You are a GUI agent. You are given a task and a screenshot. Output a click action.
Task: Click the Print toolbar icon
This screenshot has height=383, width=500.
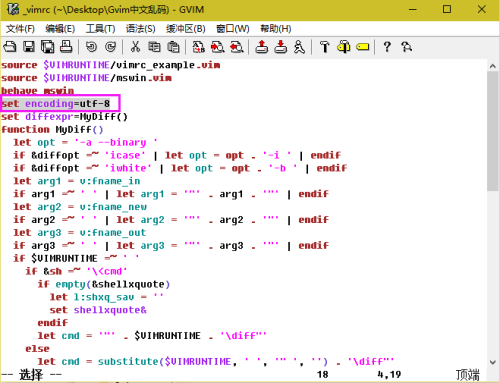click(x=66, y=47)
